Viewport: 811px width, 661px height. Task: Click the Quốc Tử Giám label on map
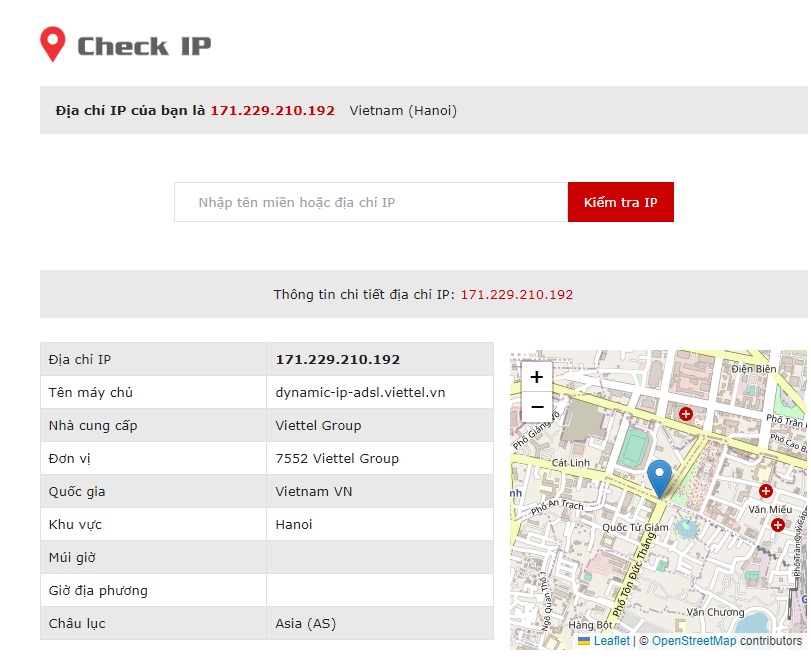[635, 528]
